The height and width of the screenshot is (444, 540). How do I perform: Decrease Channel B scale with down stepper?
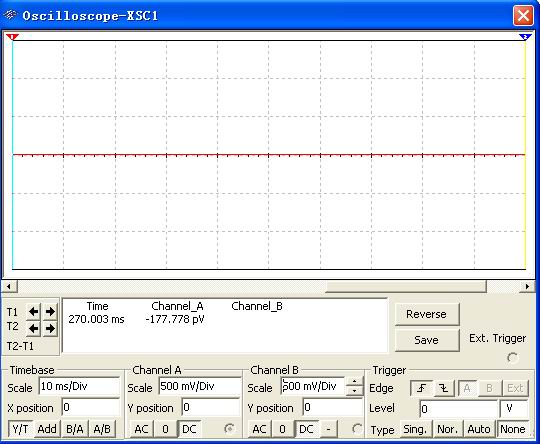coord(354,391)
